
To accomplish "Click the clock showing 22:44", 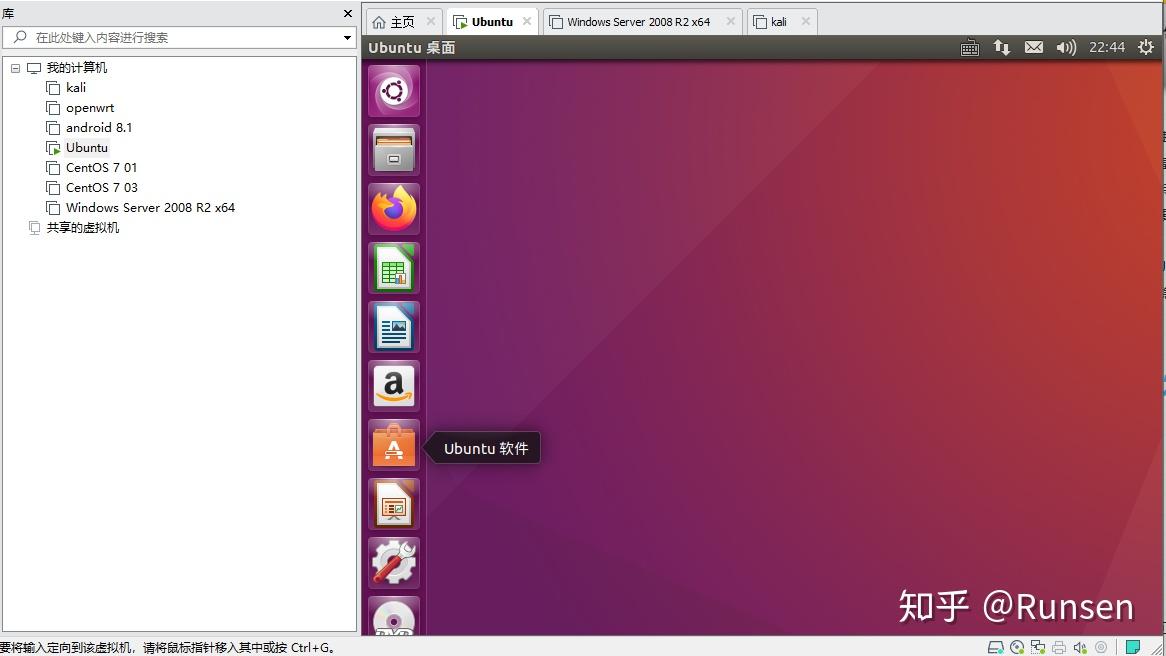I will point(1107,47).
